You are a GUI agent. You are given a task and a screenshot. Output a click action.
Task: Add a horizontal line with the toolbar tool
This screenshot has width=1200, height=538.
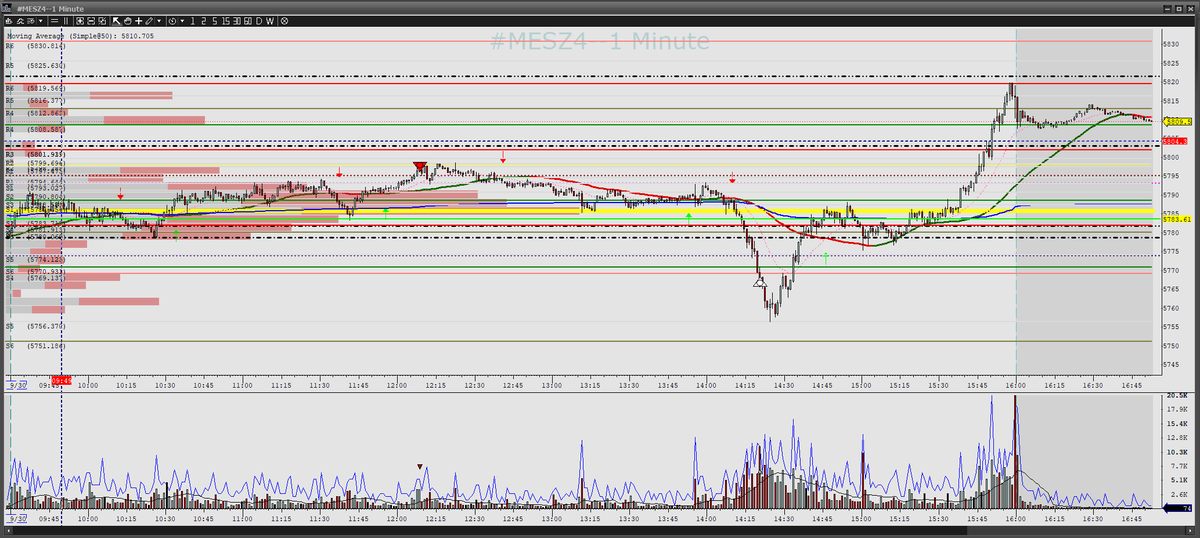point(54,21)
